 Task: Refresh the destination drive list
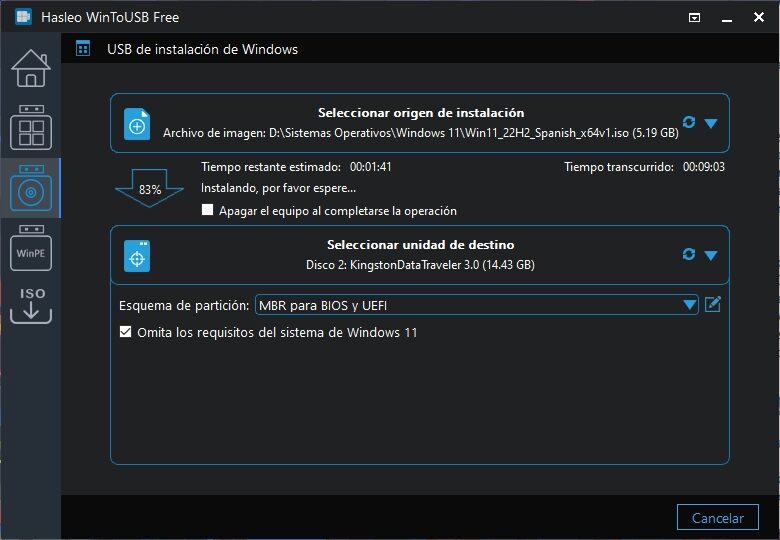[x=688, y=254]
